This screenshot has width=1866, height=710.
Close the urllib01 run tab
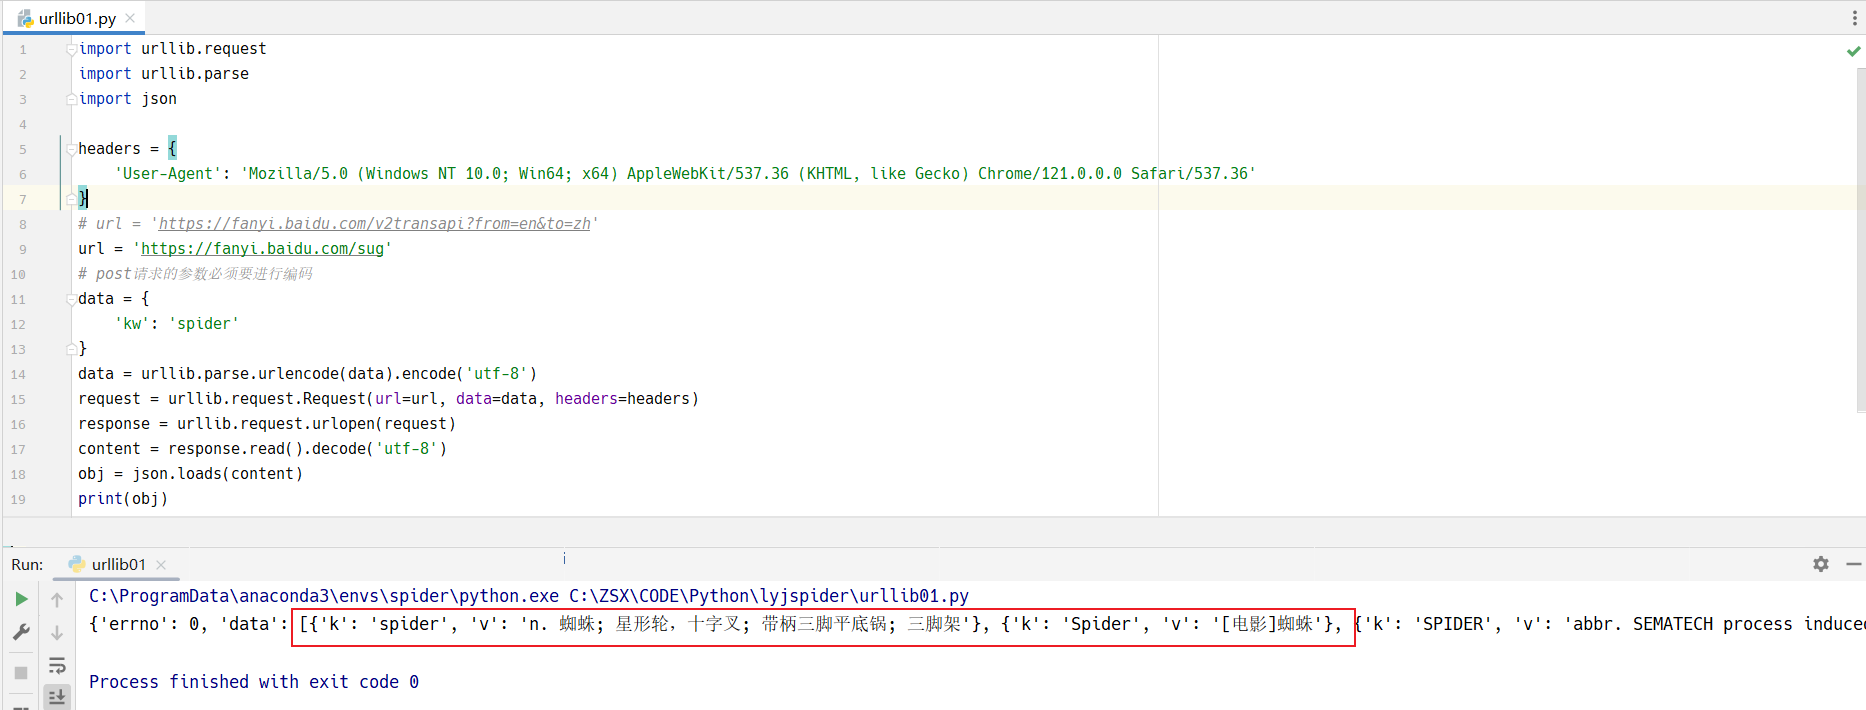161,565
